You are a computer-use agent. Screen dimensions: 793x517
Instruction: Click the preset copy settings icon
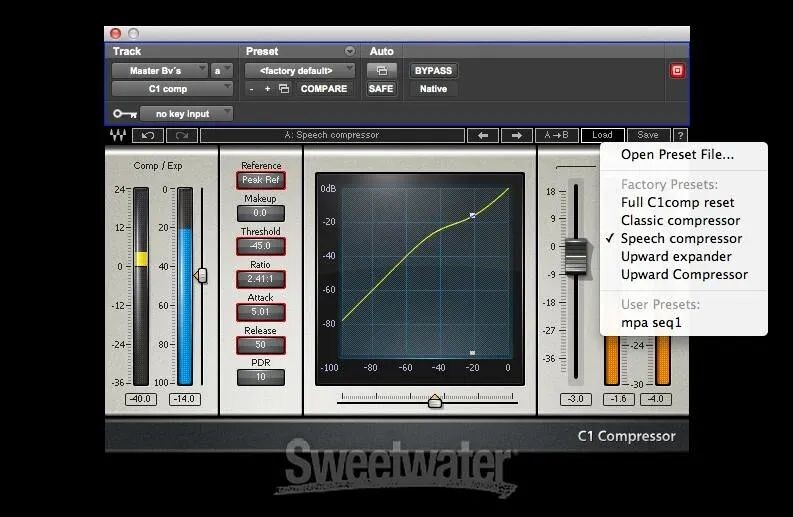pyautogui.click(x=284, y=89)
